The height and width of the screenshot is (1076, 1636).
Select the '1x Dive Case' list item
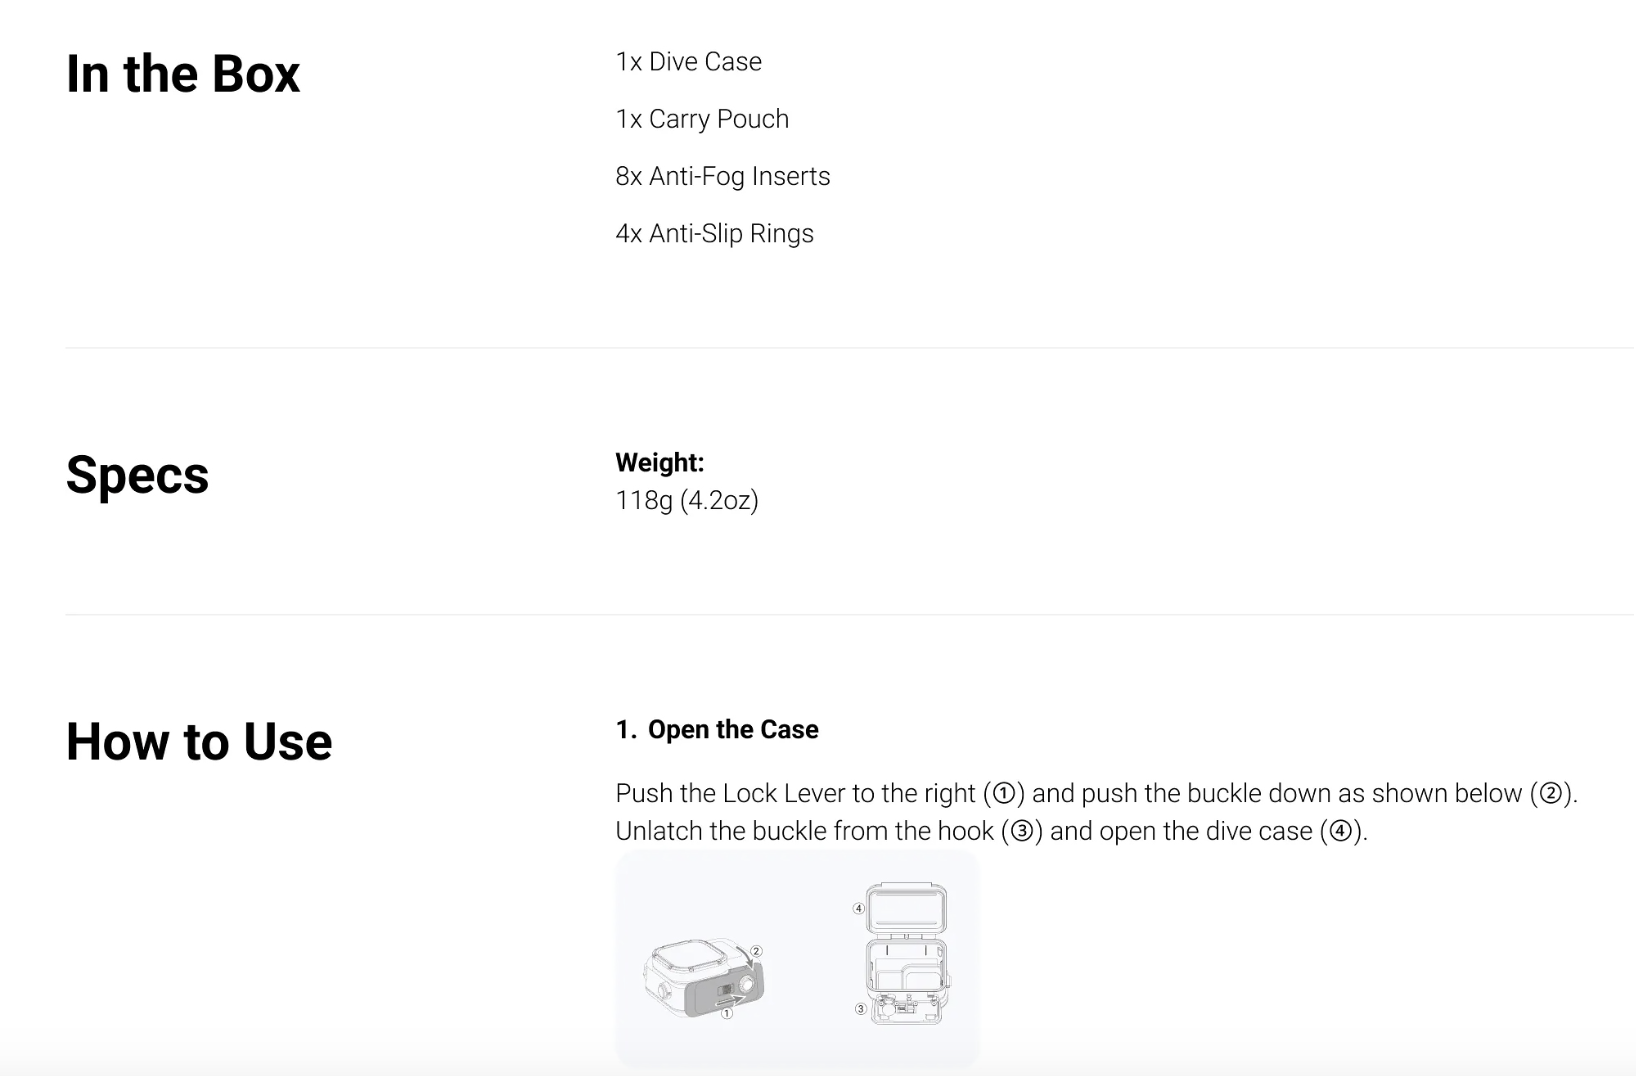click(x=689, y=62)
